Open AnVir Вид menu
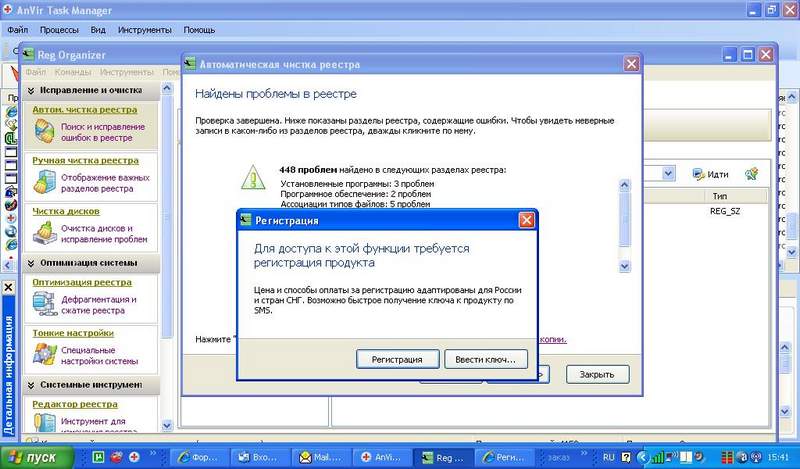The image size is (800, 469). pos(98,30)
